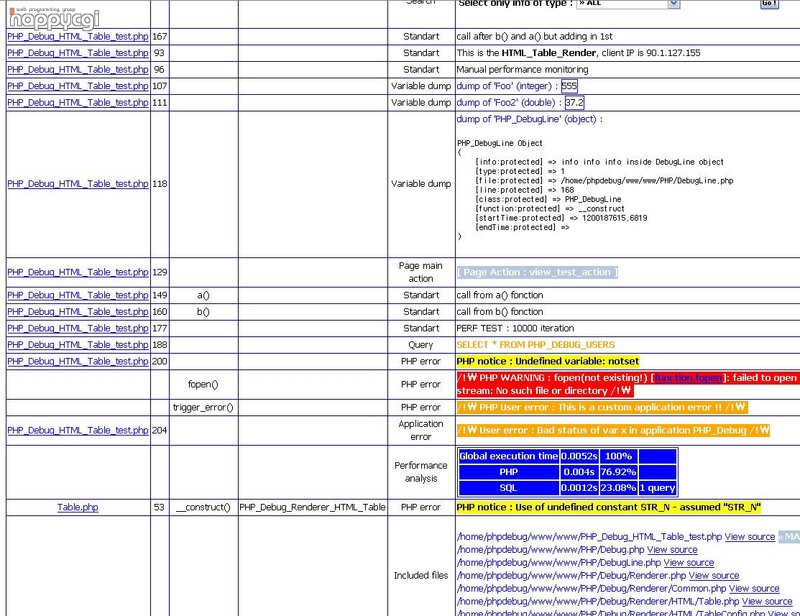Open test file link on line 188 row
This screenshot has height=616, width=800.
(x=78, y=345)
